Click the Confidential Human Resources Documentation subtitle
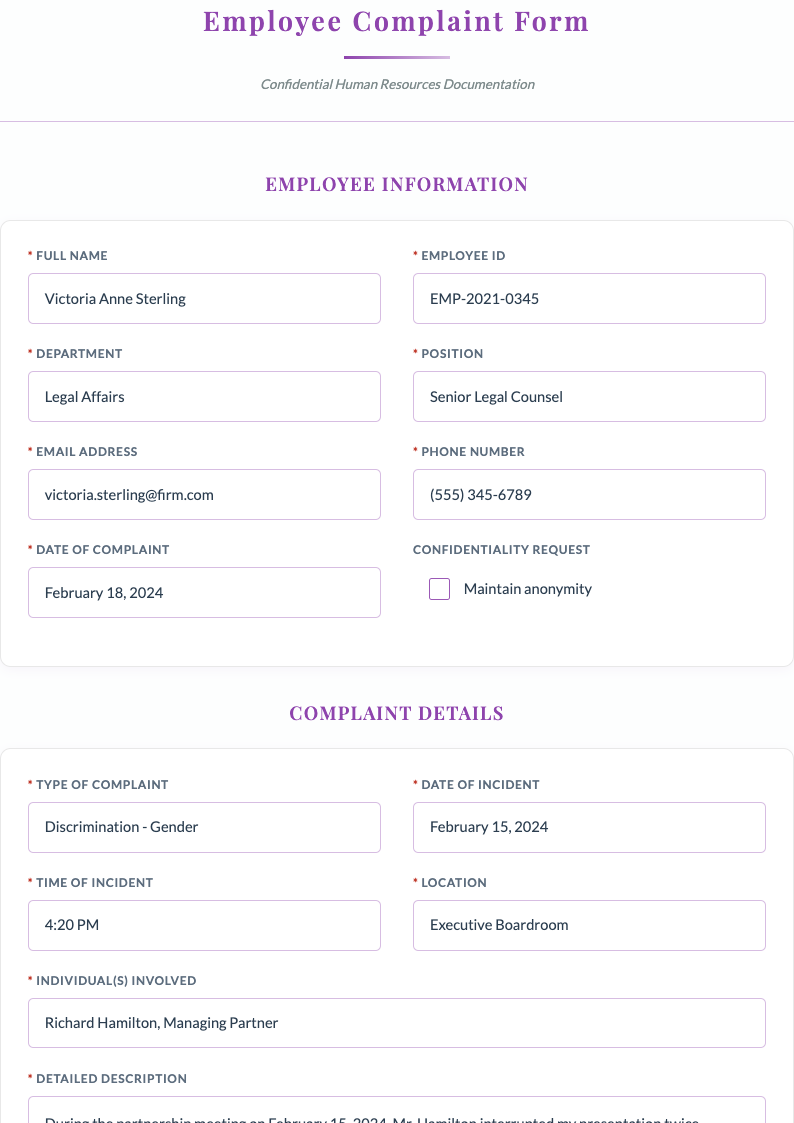This screenshot has width=794, height=1123. 396,84
